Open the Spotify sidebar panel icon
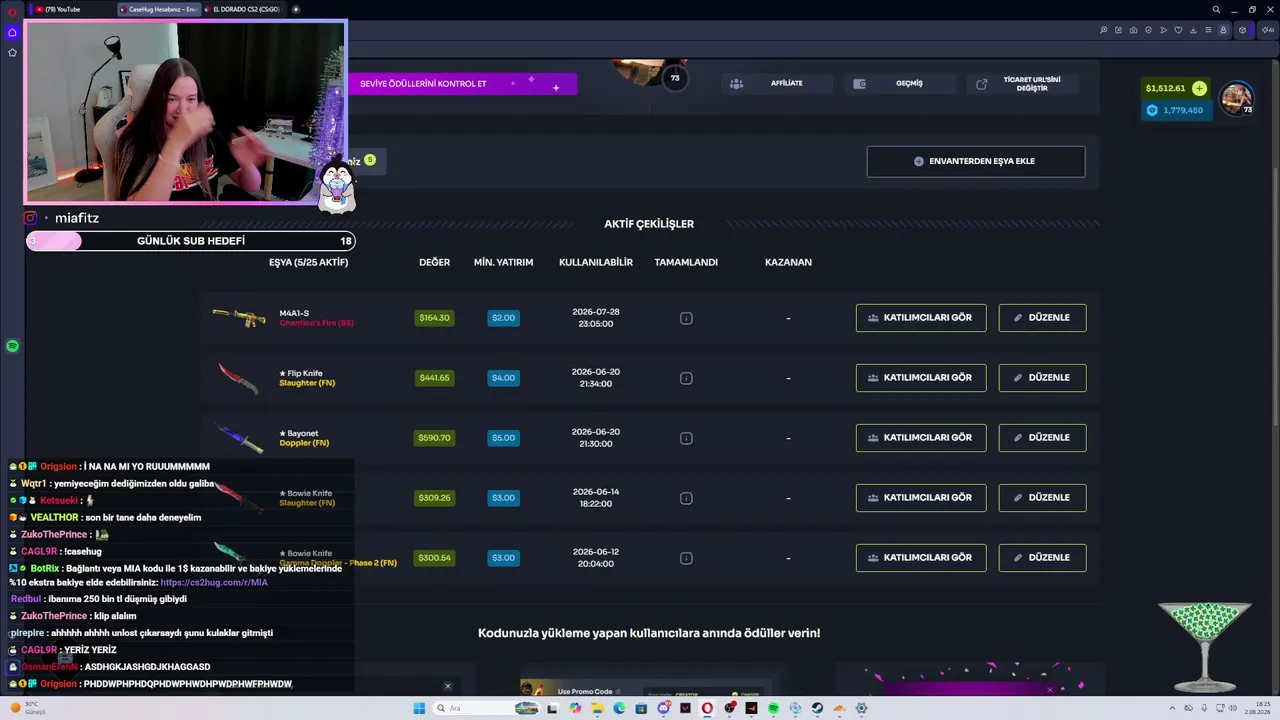The height and width of the screenshot is (720, 1280). (x=12, y=346)
